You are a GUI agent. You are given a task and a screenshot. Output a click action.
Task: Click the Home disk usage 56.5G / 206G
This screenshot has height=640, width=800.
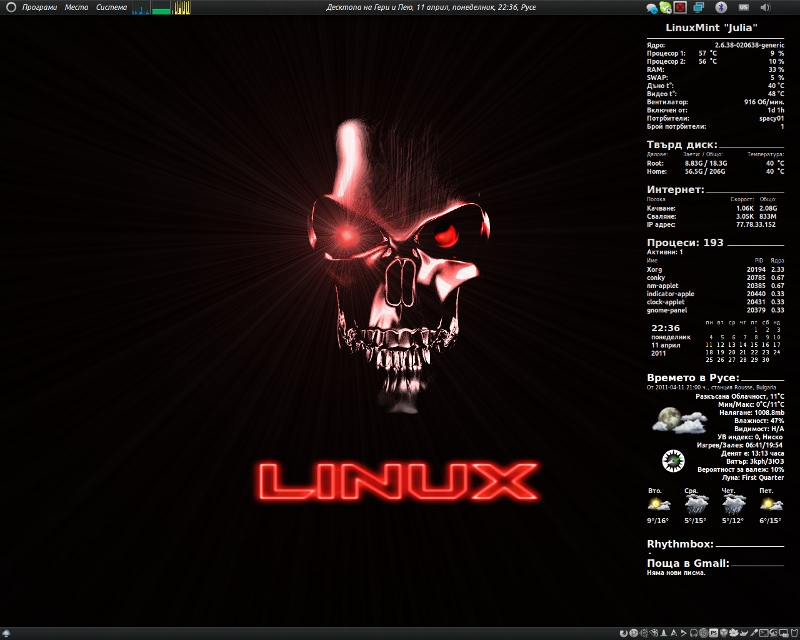pos(705,171)
